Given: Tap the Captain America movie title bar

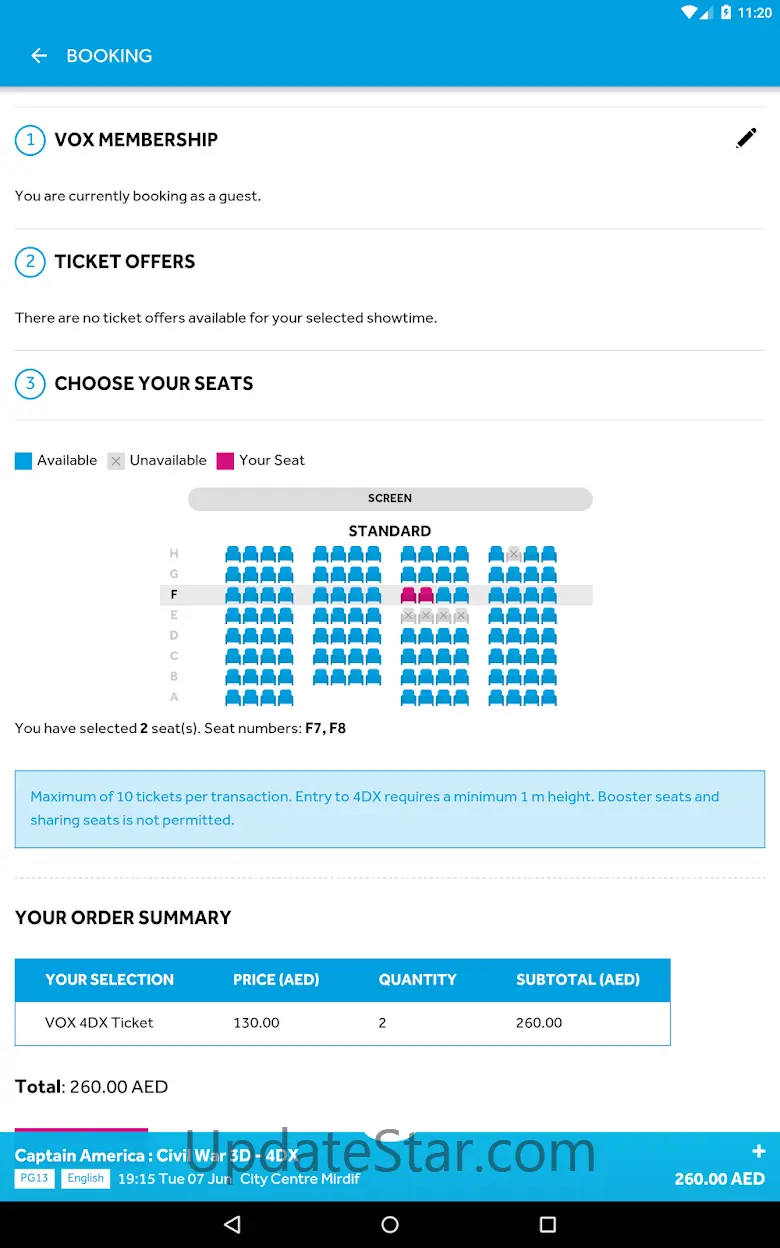Looking at the screenshot, I should (x=157, y=1155).
